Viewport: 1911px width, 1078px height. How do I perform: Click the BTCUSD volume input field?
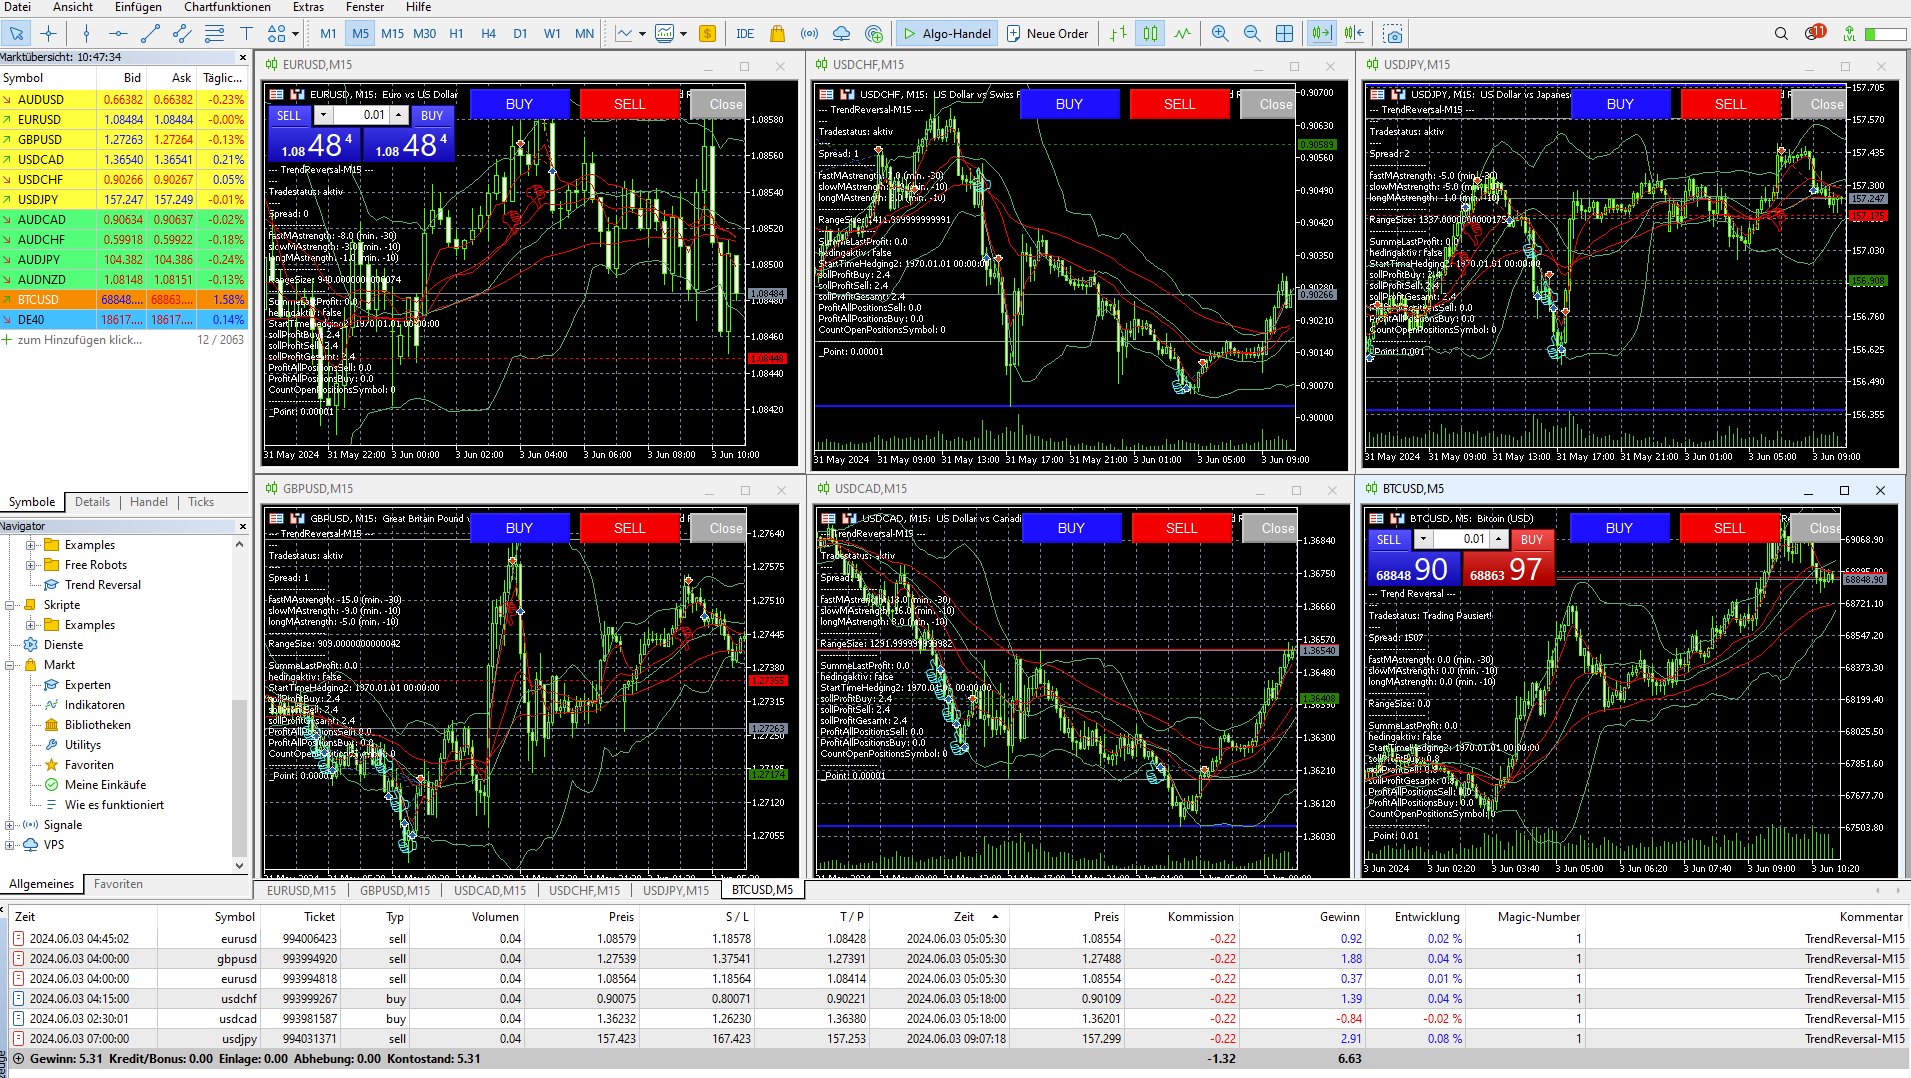1461,539
